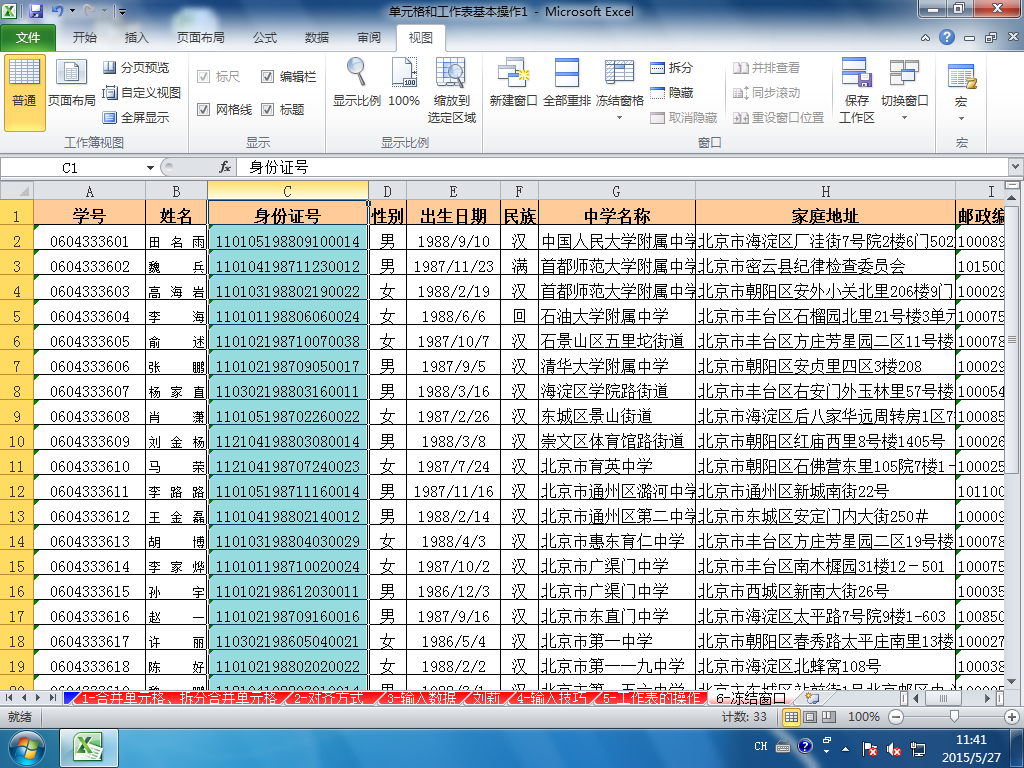Toggle the 网格线 gridlines checkbox
The width and height of the screenshot is (1024, 768).
pos(203,109)
